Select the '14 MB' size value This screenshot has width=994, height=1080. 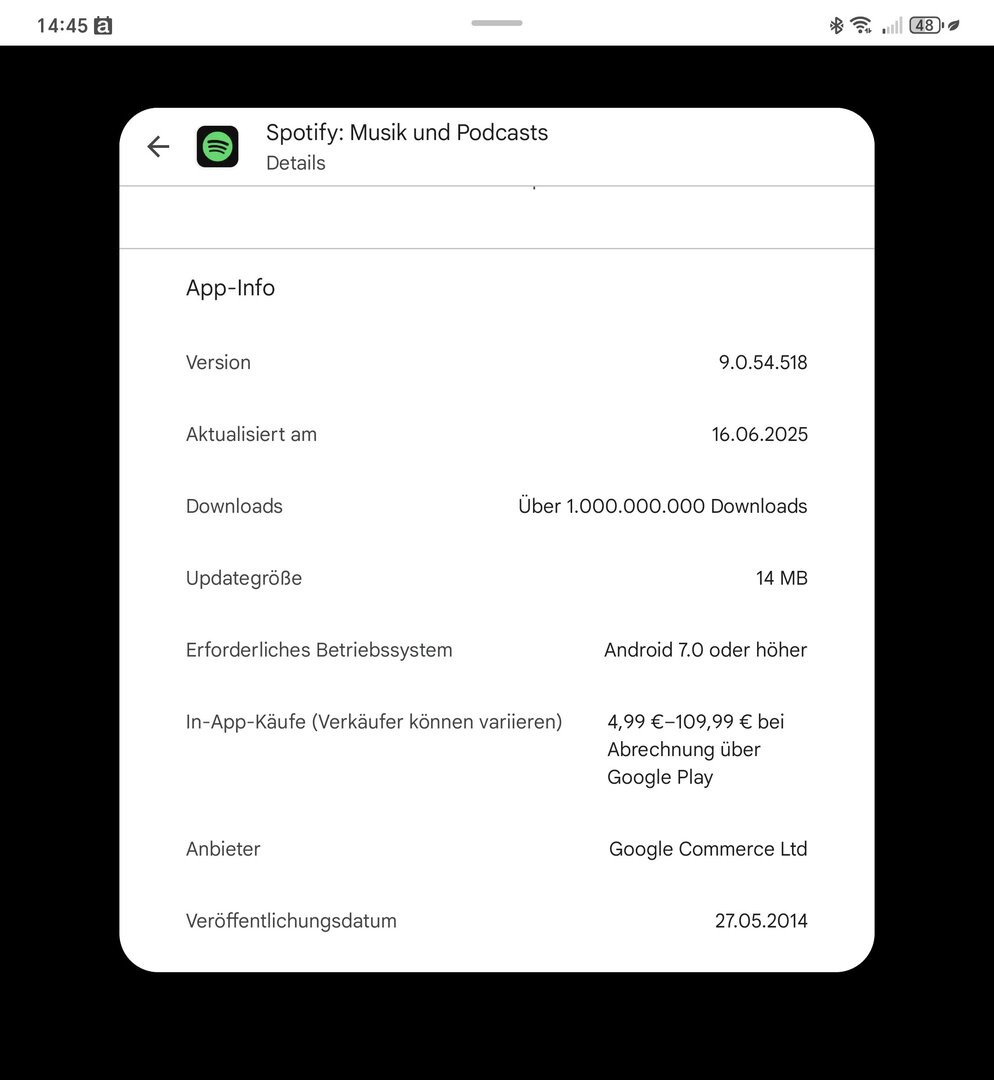[x=781, y=579]
